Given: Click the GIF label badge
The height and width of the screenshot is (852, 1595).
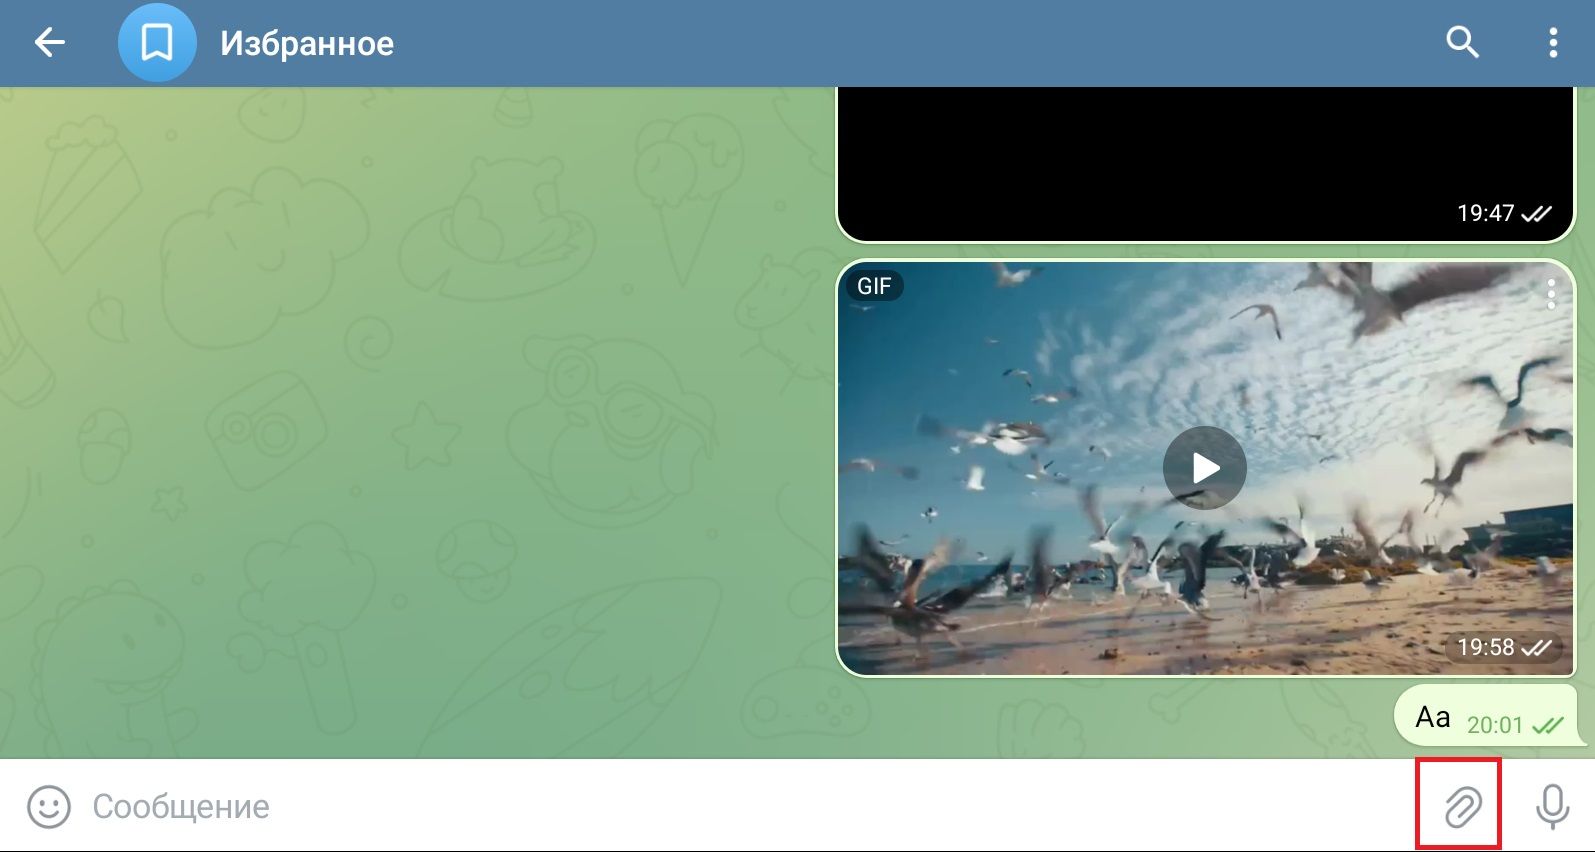Looking at the screenshot, I should 874,286.
